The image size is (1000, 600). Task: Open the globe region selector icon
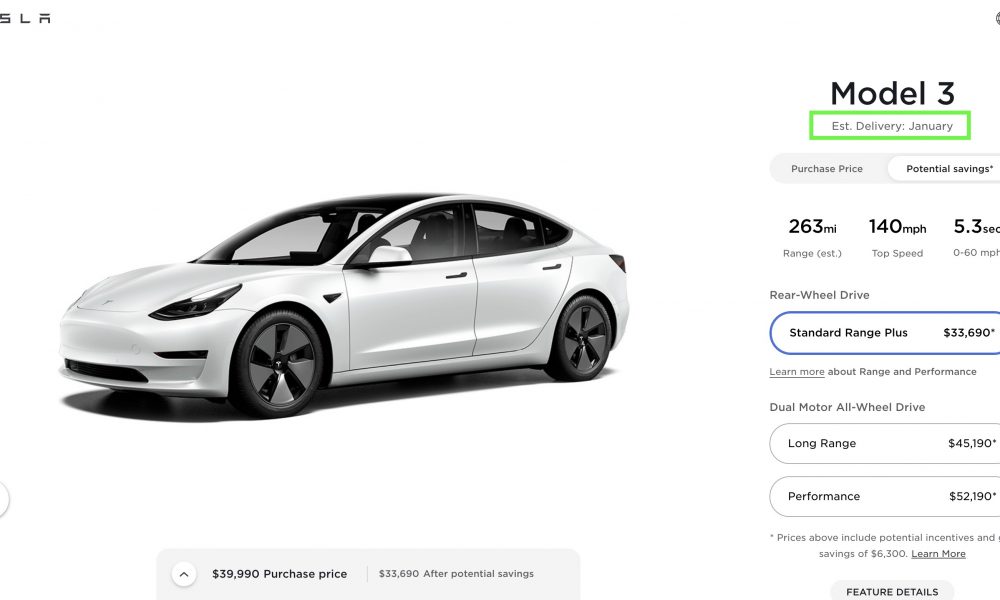click(997, 18)
